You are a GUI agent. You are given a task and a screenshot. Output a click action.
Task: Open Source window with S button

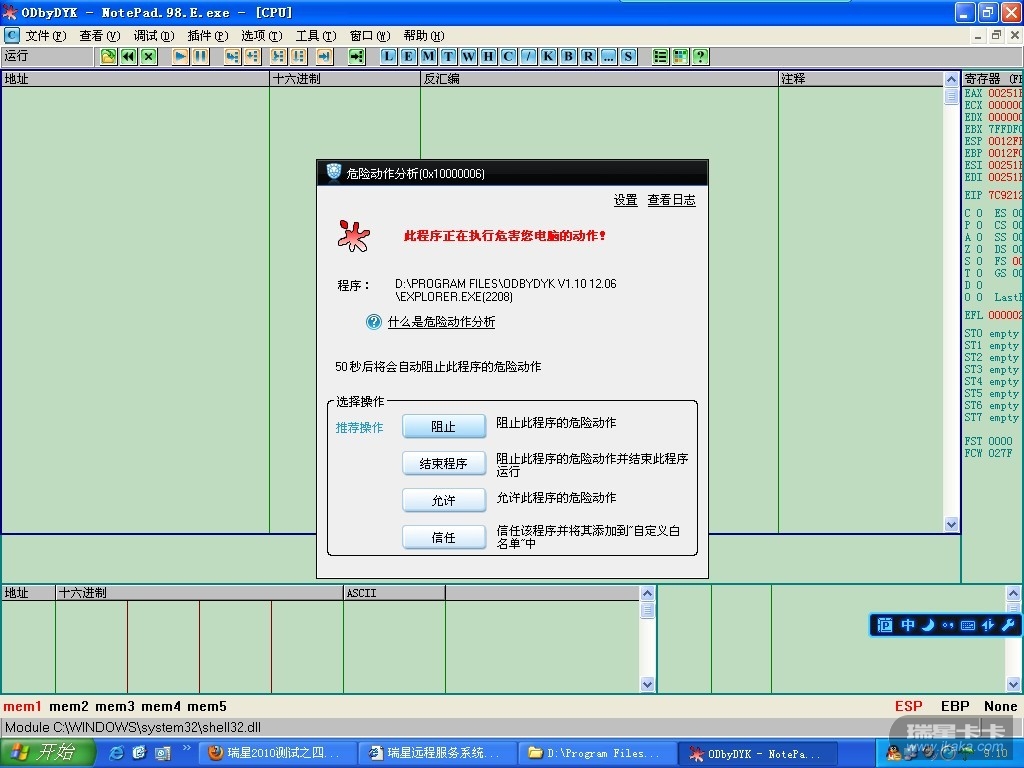click(x=628, y=57)
